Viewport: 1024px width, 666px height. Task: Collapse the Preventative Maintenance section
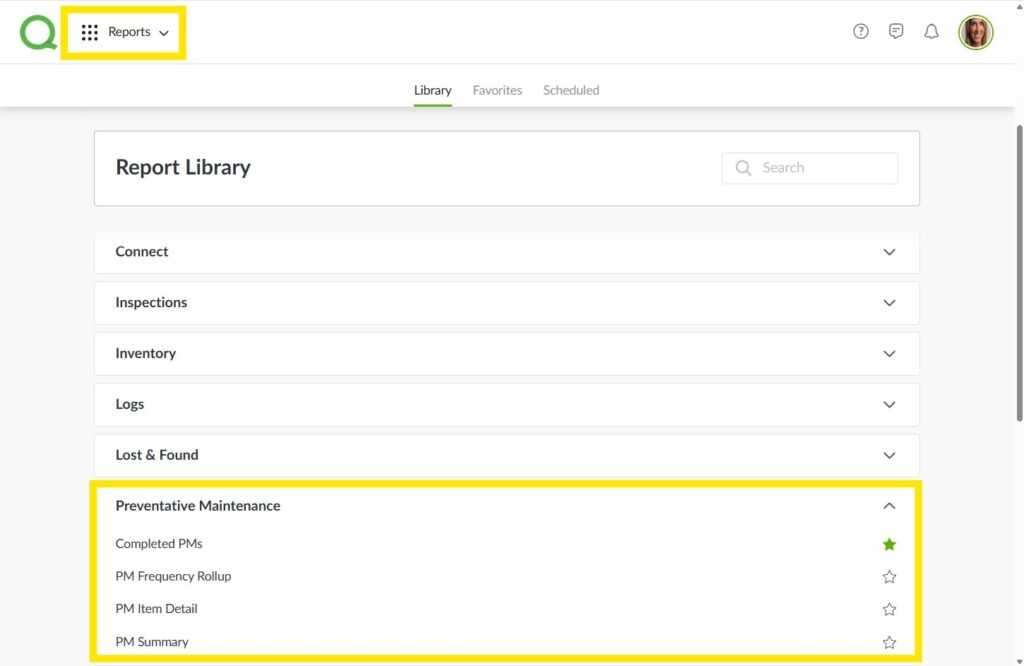(889, 506)
